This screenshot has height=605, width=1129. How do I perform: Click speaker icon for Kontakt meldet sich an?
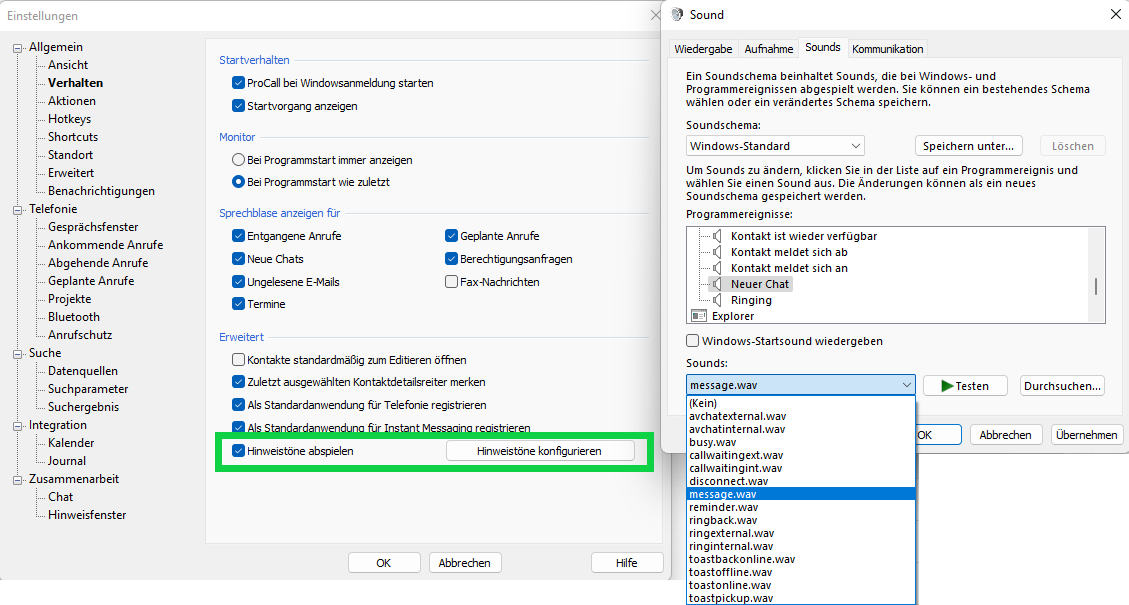pyautogui.click(x=716, y=268)
